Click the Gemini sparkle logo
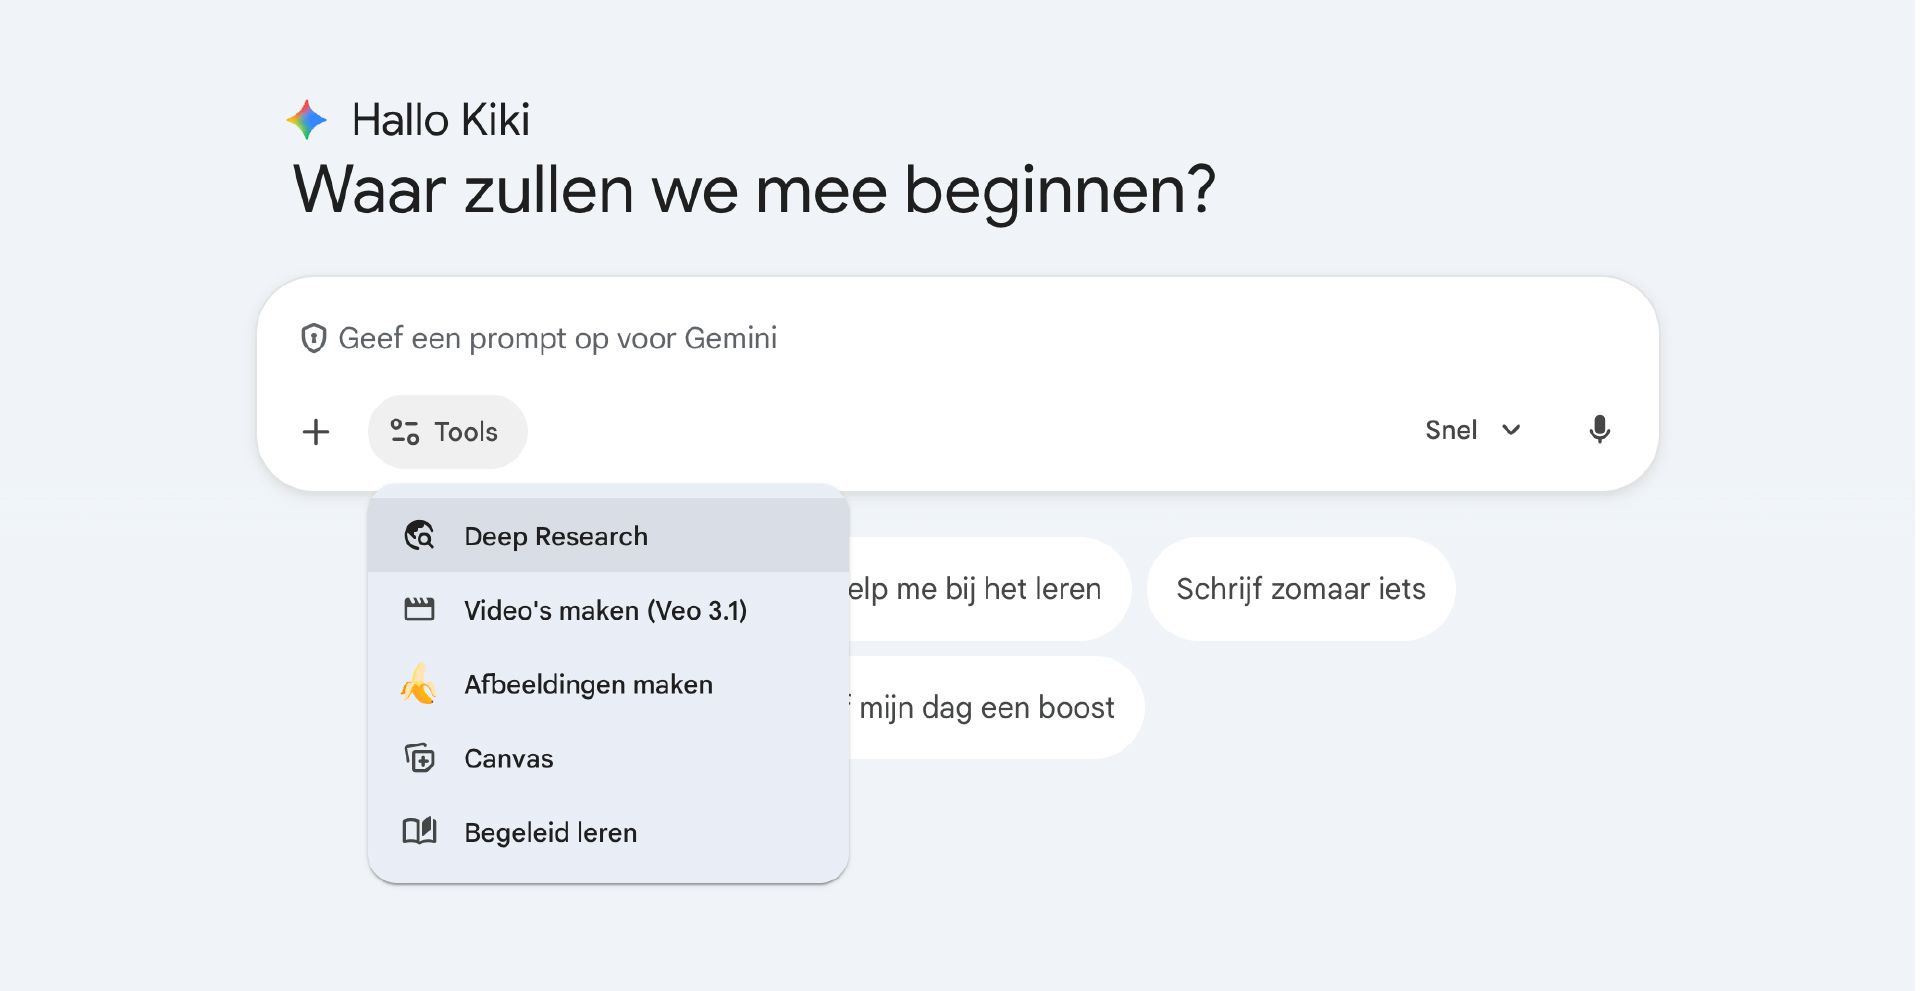The image size is (1920, 991). pos(307,120)
